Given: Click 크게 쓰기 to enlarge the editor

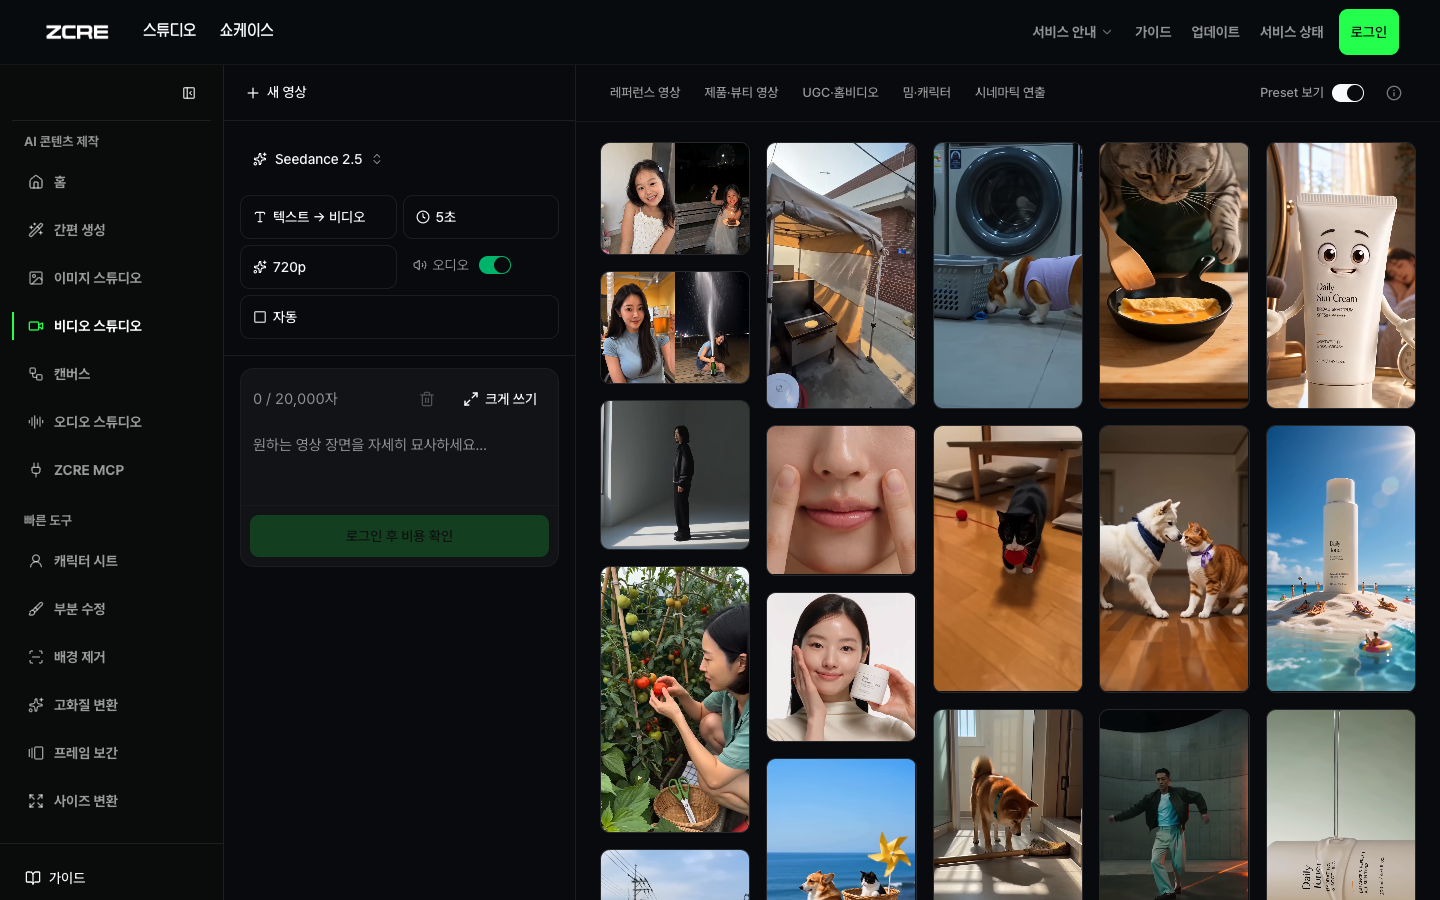Looking at the screenshot, I should [500, 399].
